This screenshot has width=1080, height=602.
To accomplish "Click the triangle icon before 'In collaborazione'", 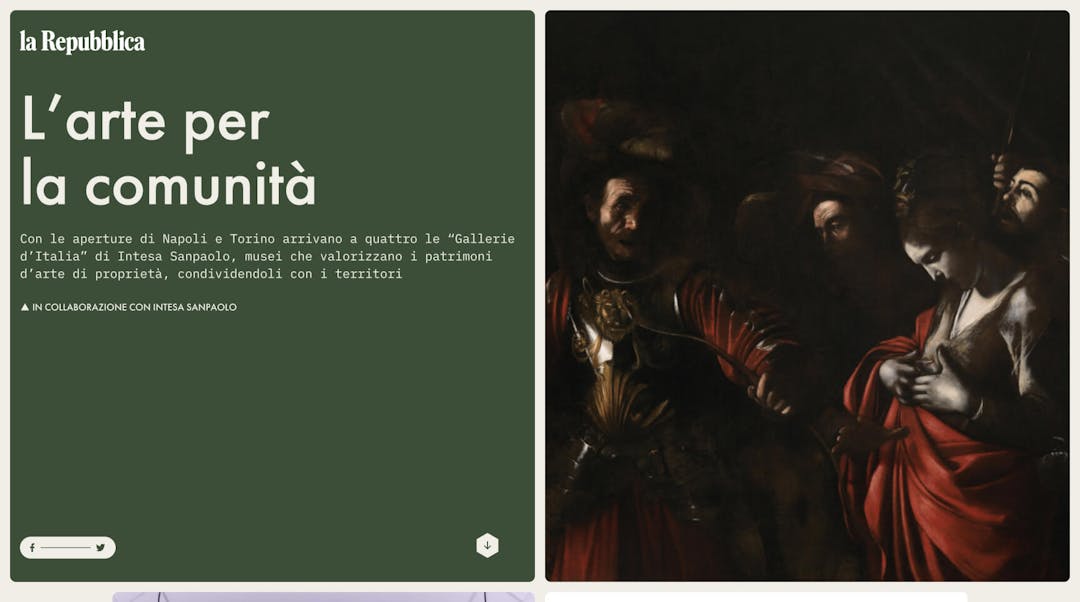I will [x=25, y=307].
